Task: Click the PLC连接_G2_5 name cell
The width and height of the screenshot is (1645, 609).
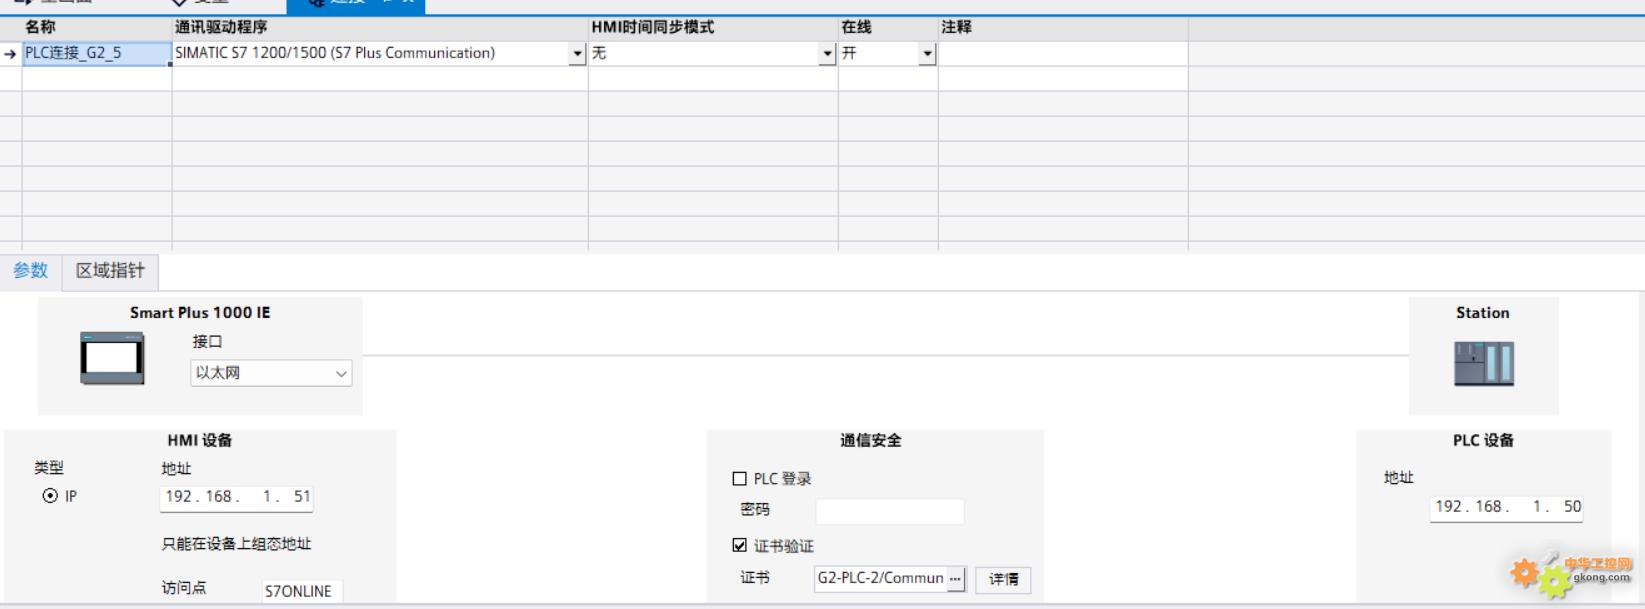Action: click(96, 53)
